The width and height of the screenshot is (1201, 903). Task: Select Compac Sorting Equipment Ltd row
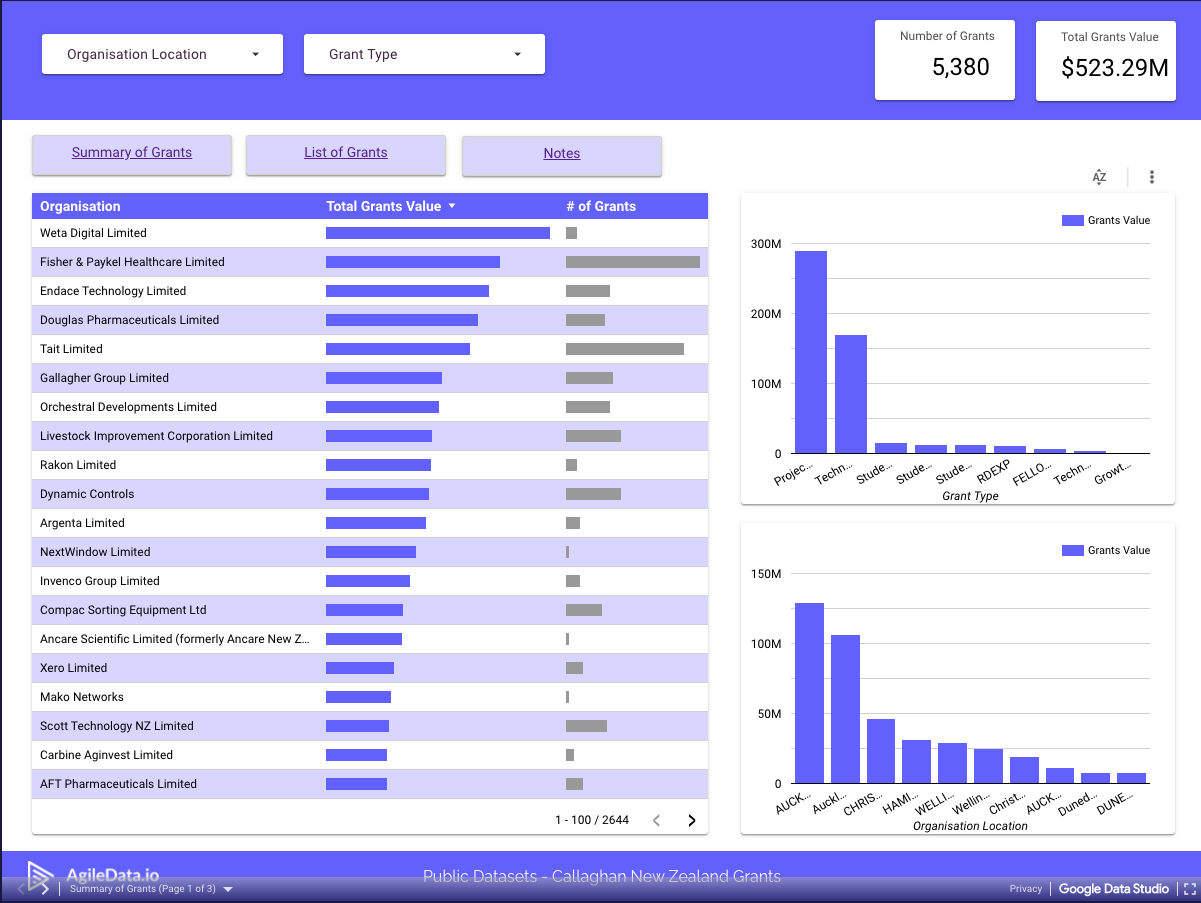click(x=370, y=610)
